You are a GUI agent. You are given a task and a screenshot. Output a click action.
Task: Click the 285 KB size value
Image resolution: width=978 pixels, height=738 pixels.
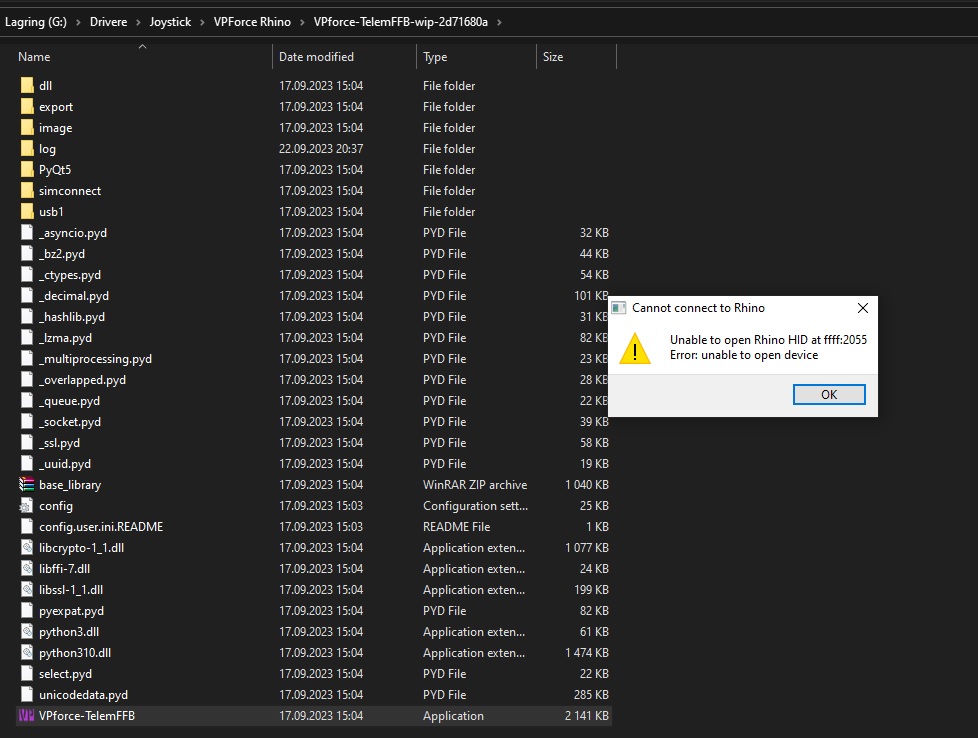[591, 694]
